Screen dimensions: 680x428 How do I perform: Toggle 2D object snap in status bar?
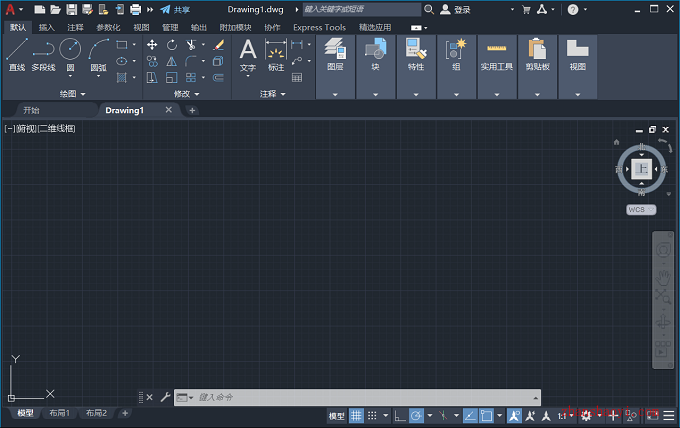[487, 416]
